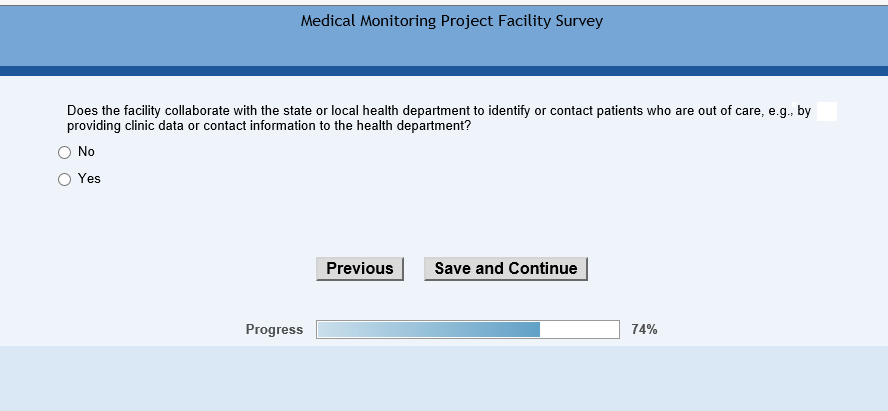Click the pale blue footer area below the progress bar
Screen dimensions: 888x411
[444, 378]
